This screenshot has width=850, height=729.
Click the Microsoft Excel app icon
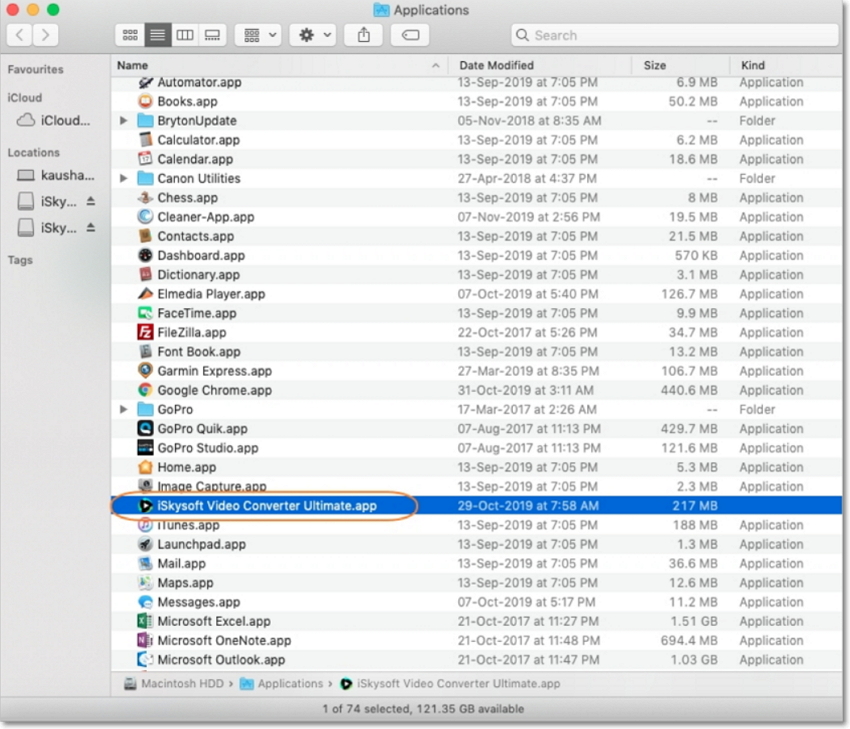pyautogui.click(x=145, y=622)
